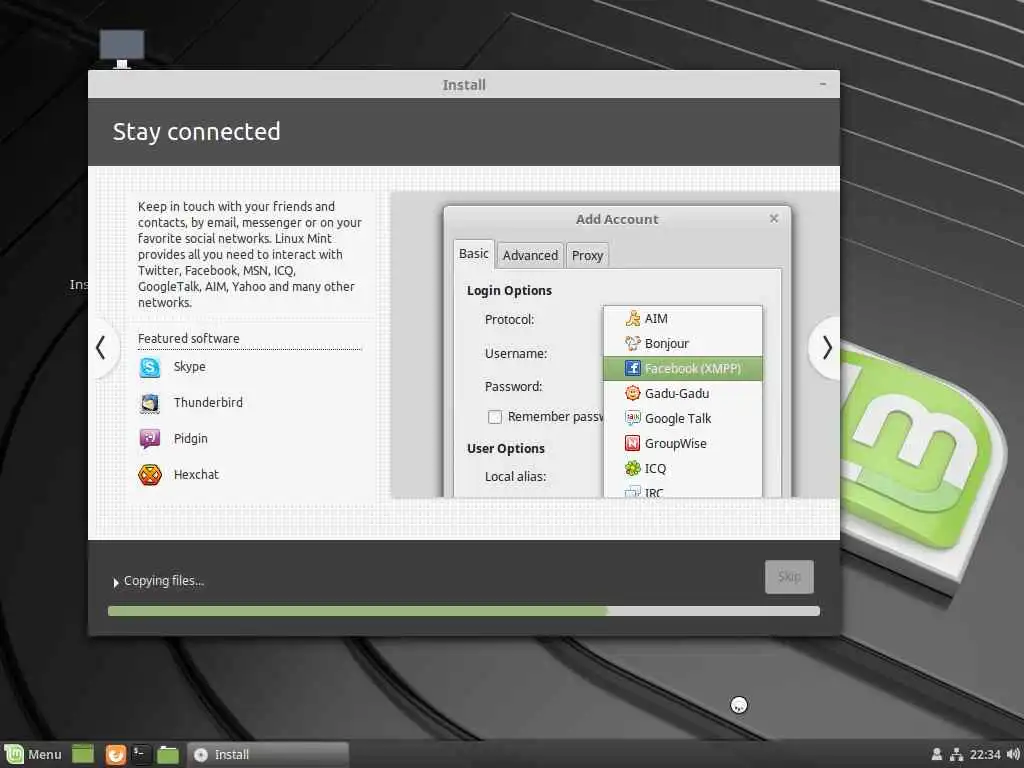
Task: Click the Thunderbird label text
Action: pyautogui.click(x=208, y=402)
